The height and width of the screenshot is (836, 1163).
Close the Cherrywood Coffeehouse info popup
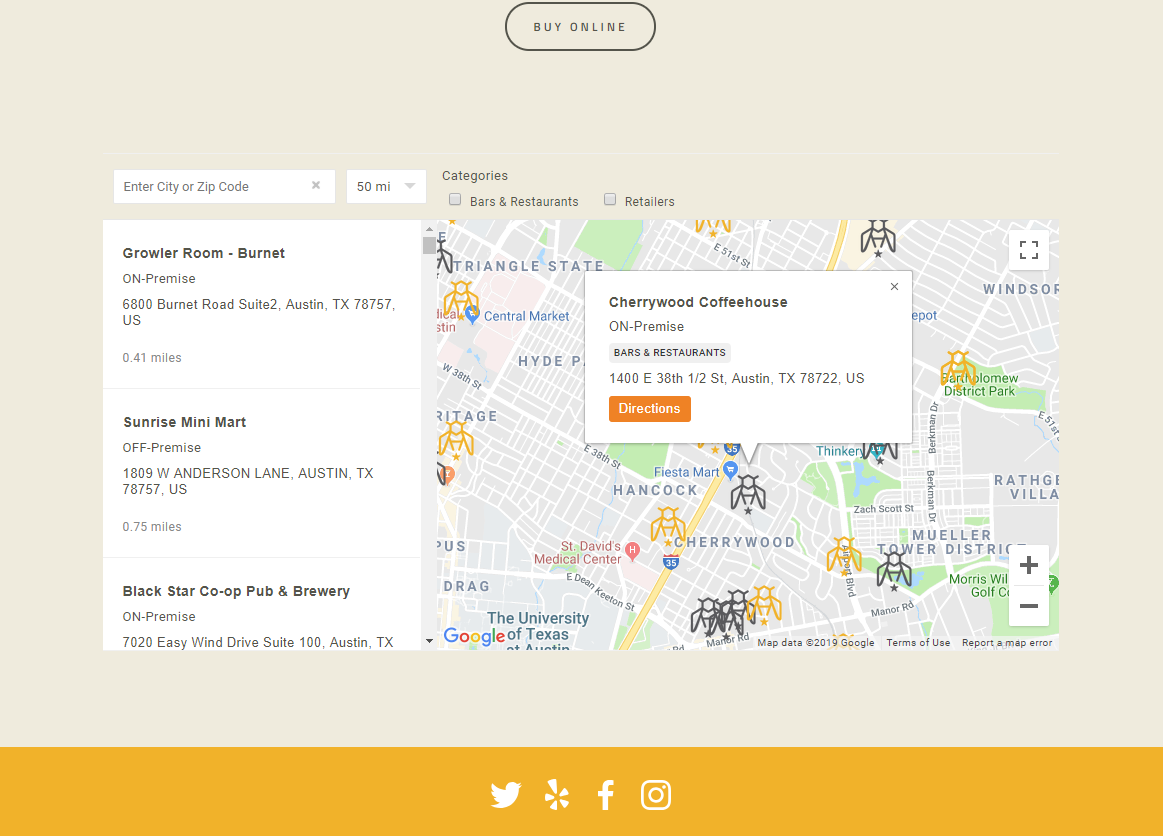(895, 286)
